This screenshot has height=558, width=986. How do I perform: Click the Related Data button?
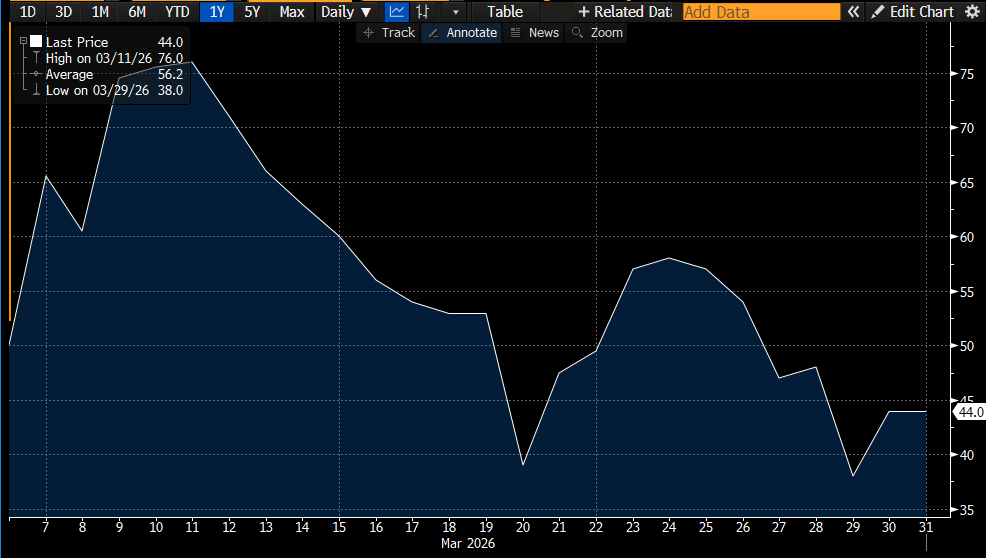624,11
